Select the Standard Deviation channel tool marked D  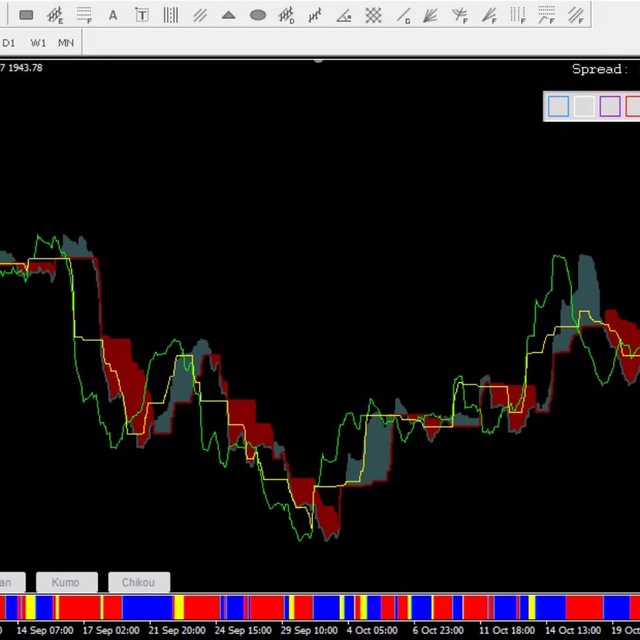click(287, 16)
